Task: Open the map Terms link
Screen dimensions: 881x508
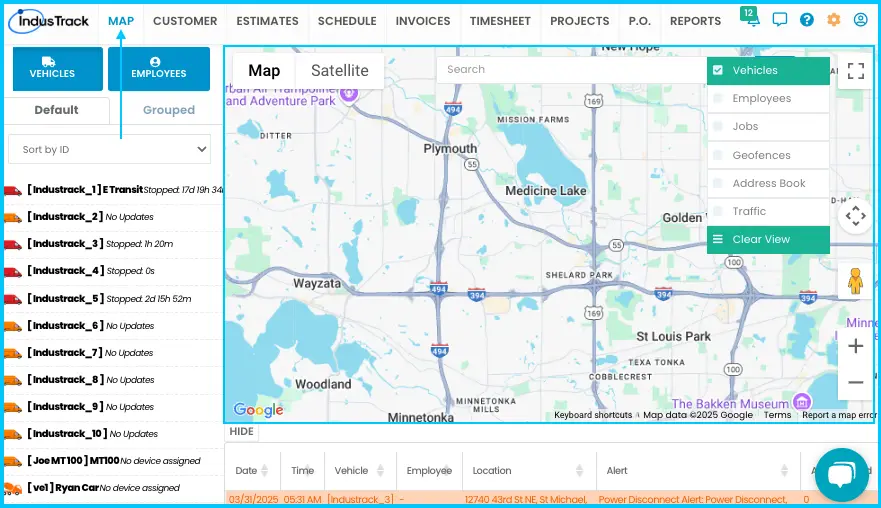Action: 777,415
